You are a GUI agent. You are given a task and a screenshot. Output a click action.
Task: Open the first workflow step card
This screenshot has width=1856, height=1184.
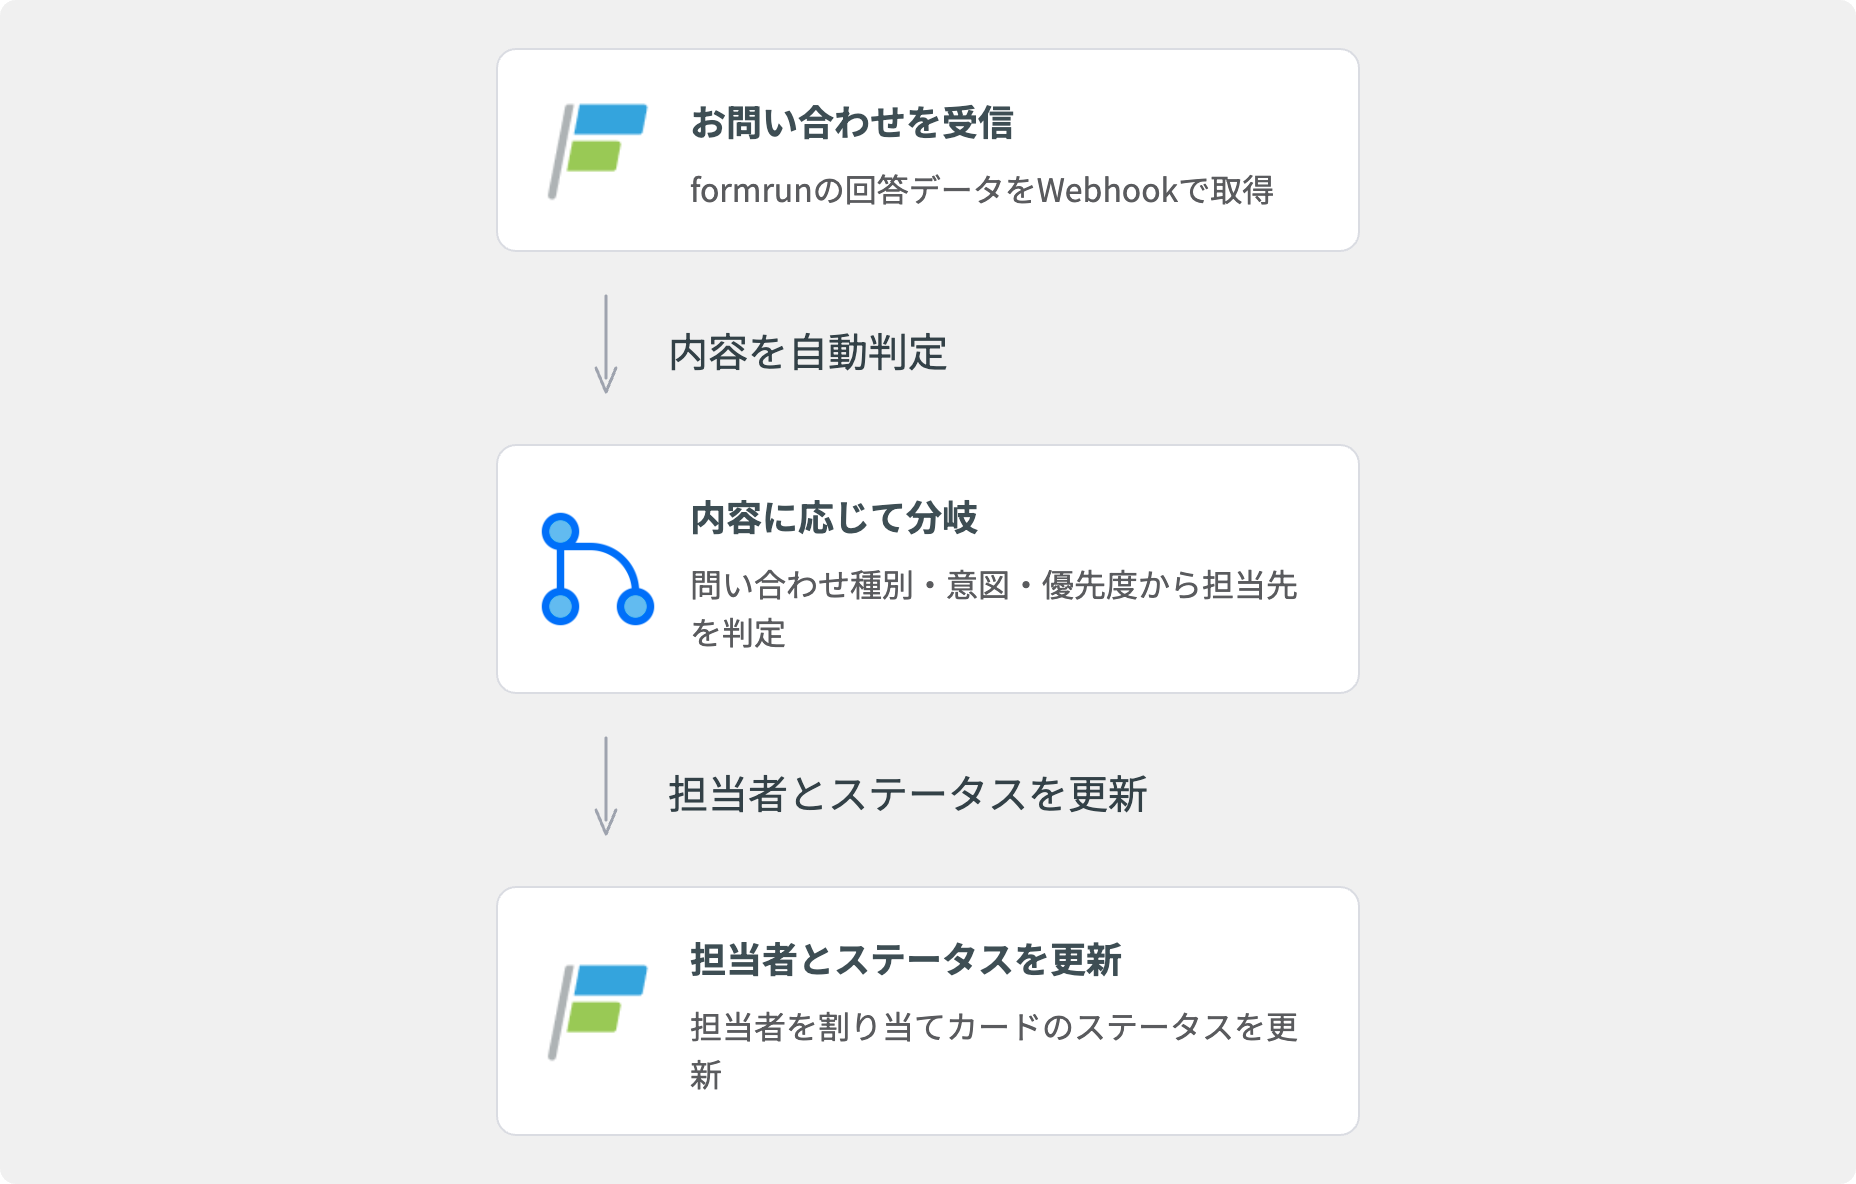pyautogui.click(x=928, y=150)
